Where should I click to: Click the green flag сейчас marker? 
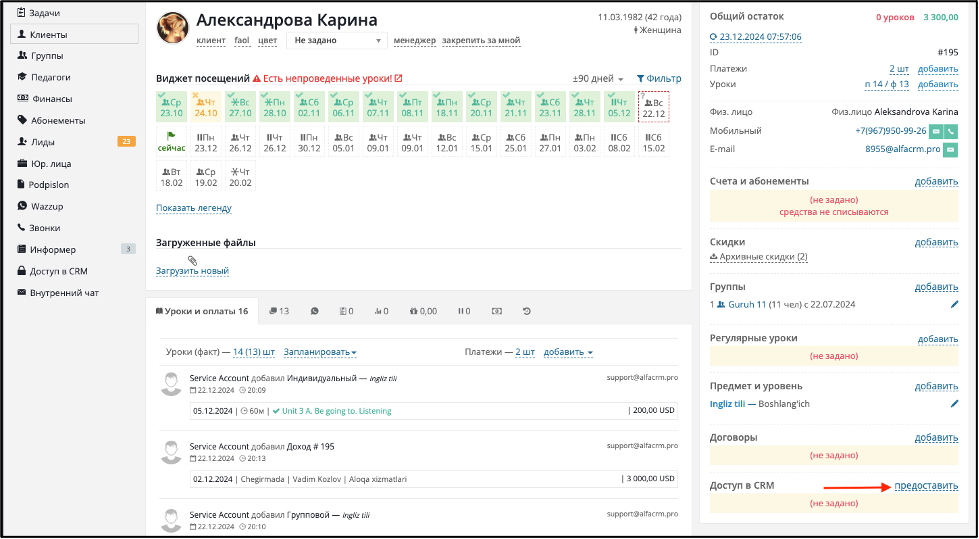[x=171, y=141]
